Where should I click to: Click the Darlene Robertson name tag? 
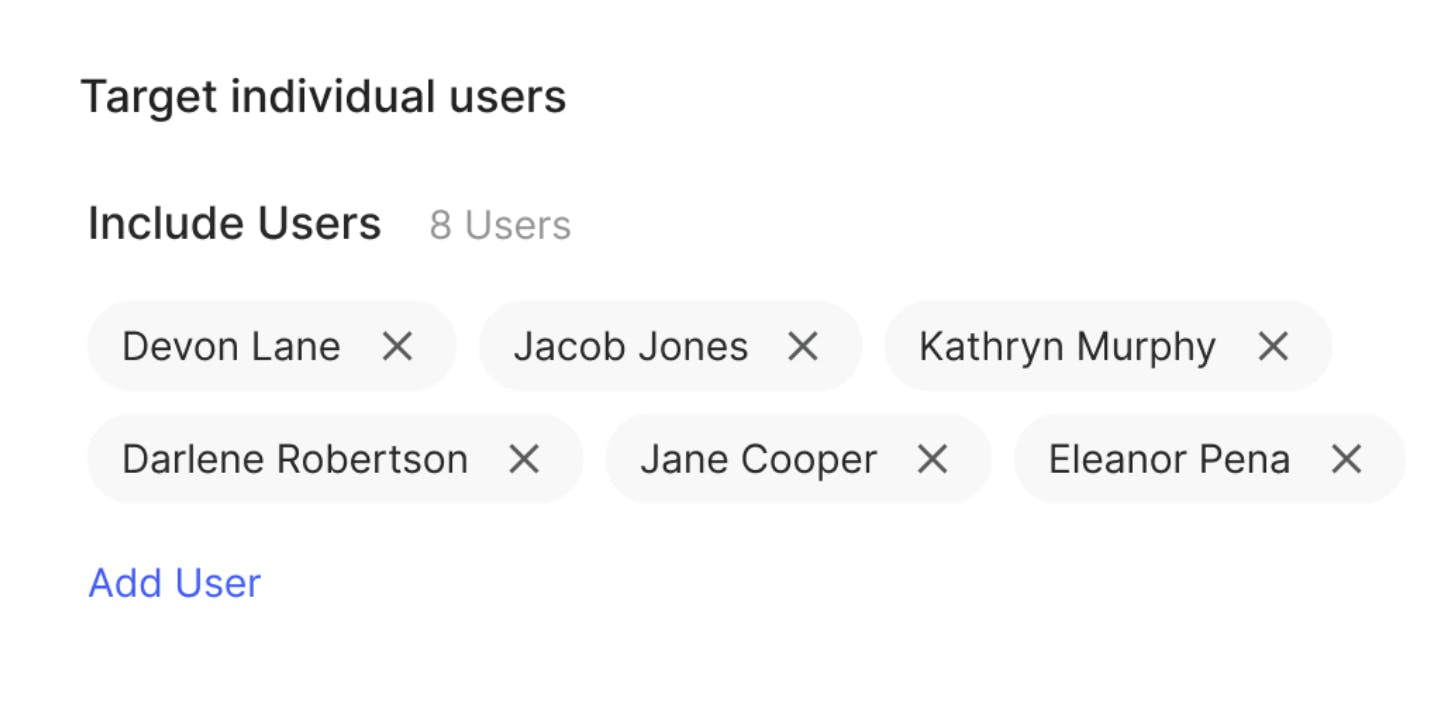(x=295, y=460)
